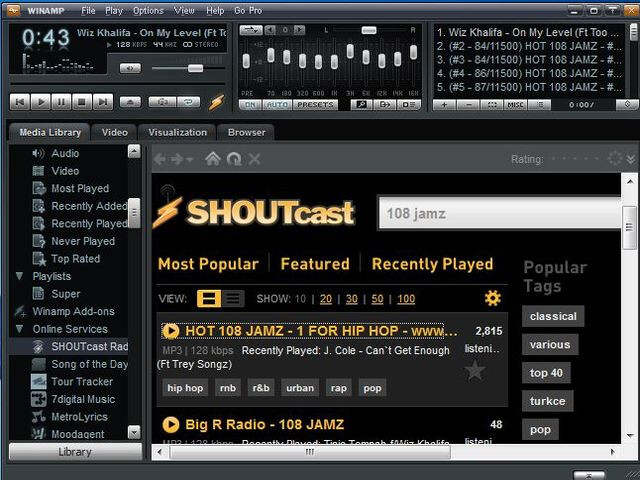This screenshot has width=640, height=480.
Task: Open MetroLyrics service
Action: 79,417
